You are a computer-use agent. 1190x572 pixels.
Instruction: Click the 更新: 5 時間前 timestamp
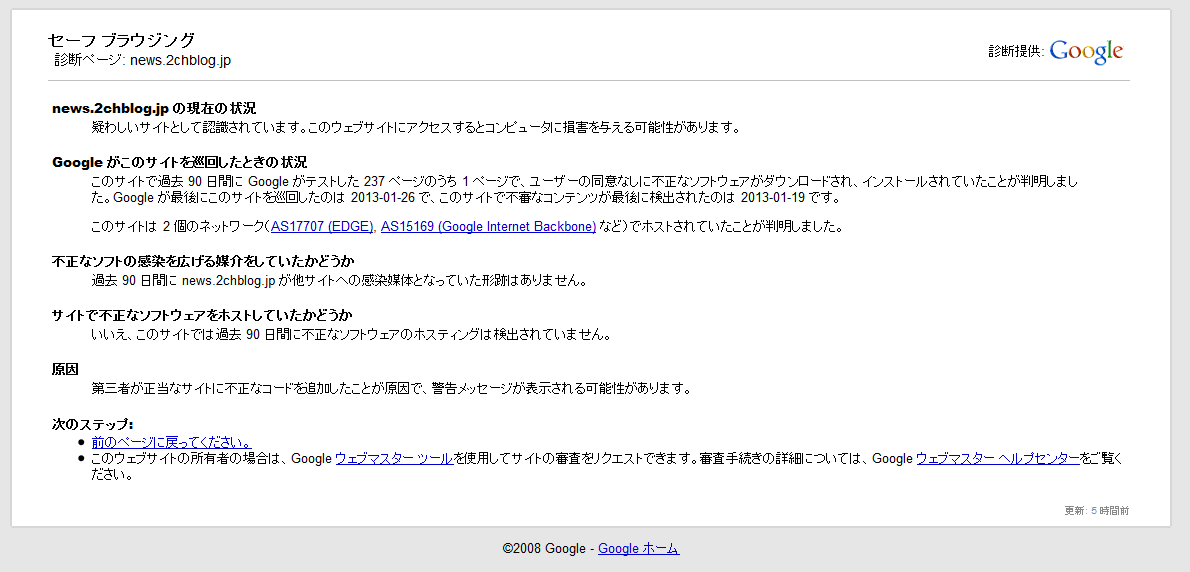point(1097,511)
